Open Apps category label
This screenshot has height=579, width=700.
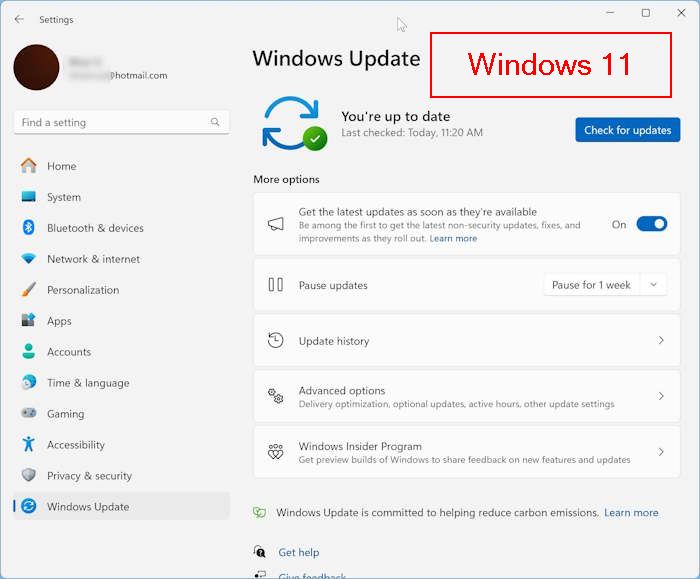(59, 321)
